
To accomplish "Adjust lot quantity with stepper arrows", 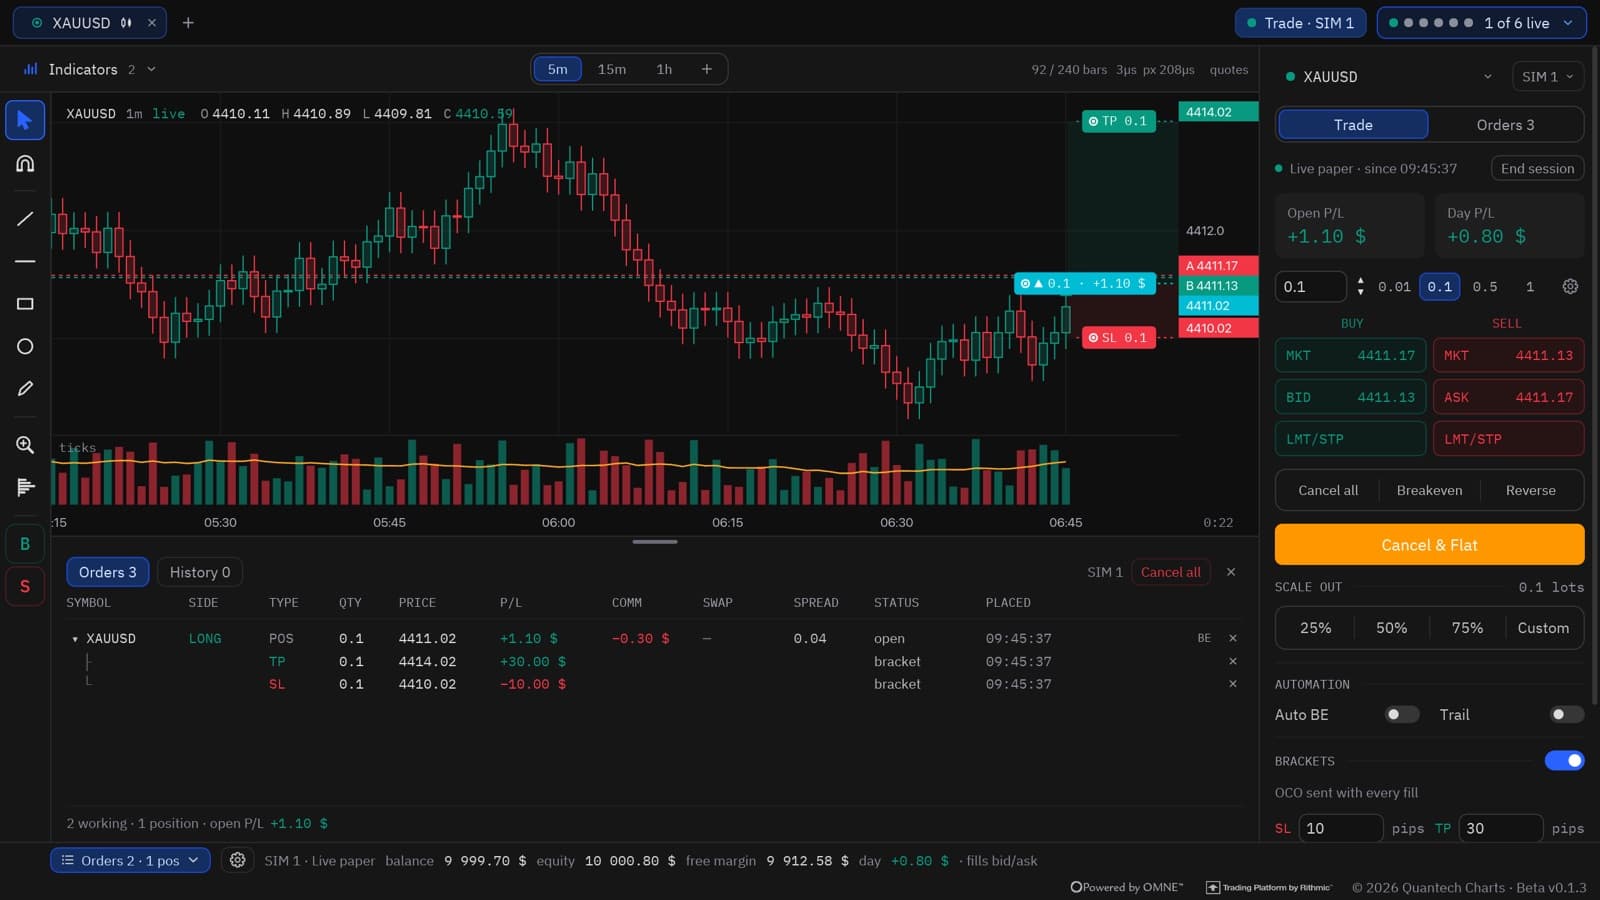I will click(x=1360, y=287).
